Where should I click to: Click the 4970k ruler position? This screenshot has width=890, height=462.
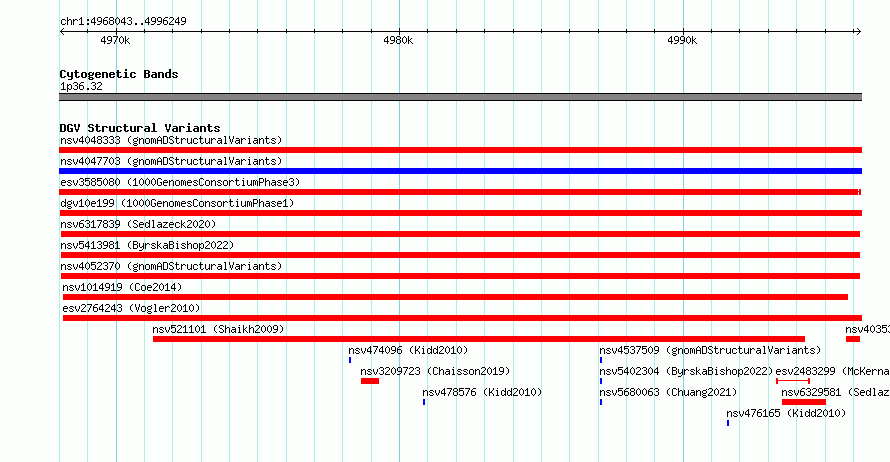tap(115, 40)
